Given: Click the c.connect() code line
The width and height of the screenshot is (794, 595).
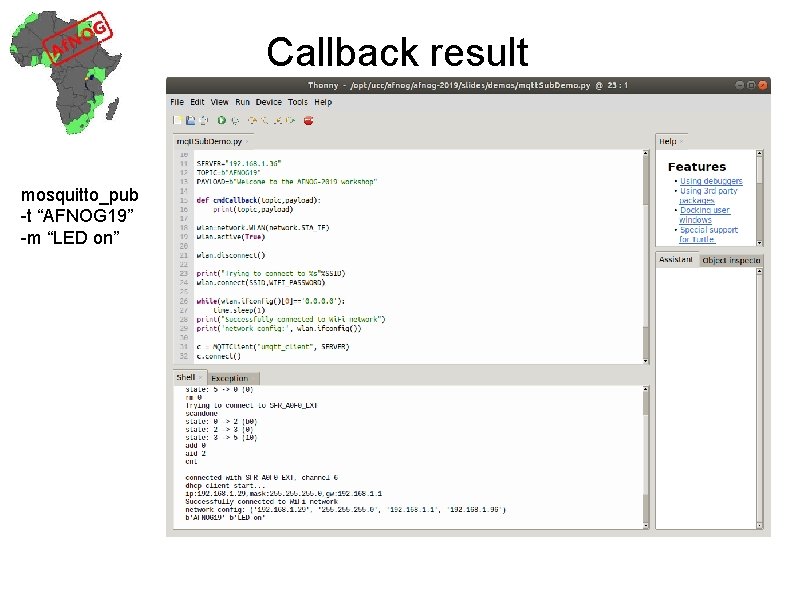Looking at the screenshot, I should 218,356.
